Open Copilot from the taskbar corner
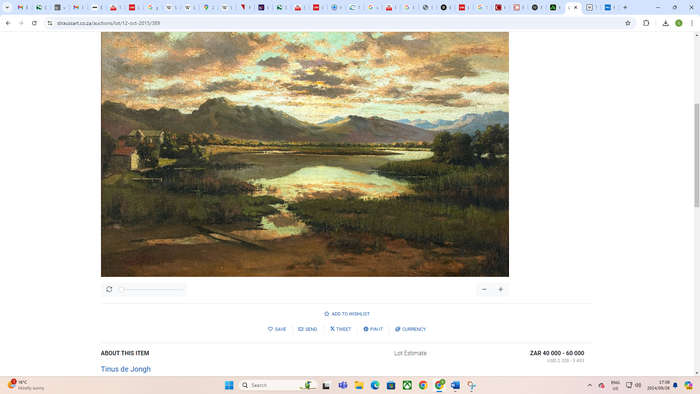 688,385
